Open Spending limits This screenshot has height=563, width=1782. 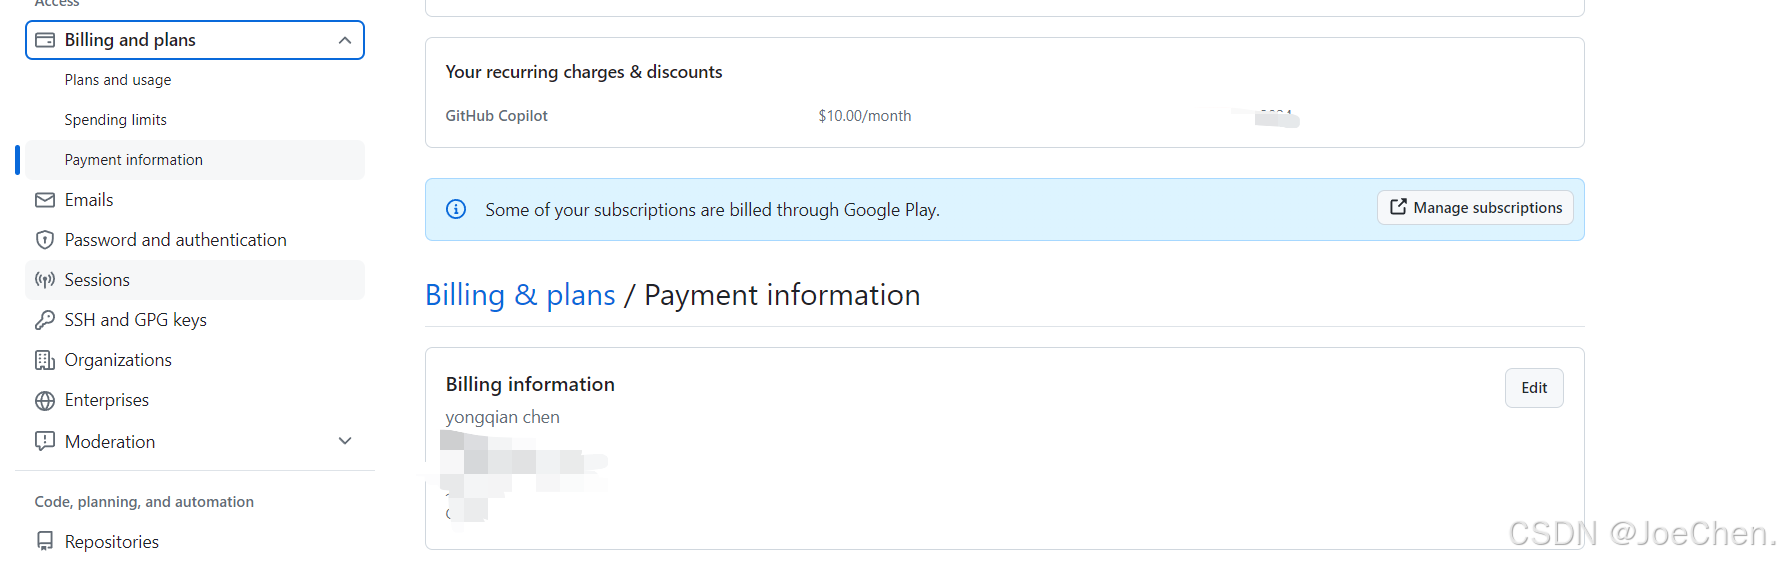[116, 120]
